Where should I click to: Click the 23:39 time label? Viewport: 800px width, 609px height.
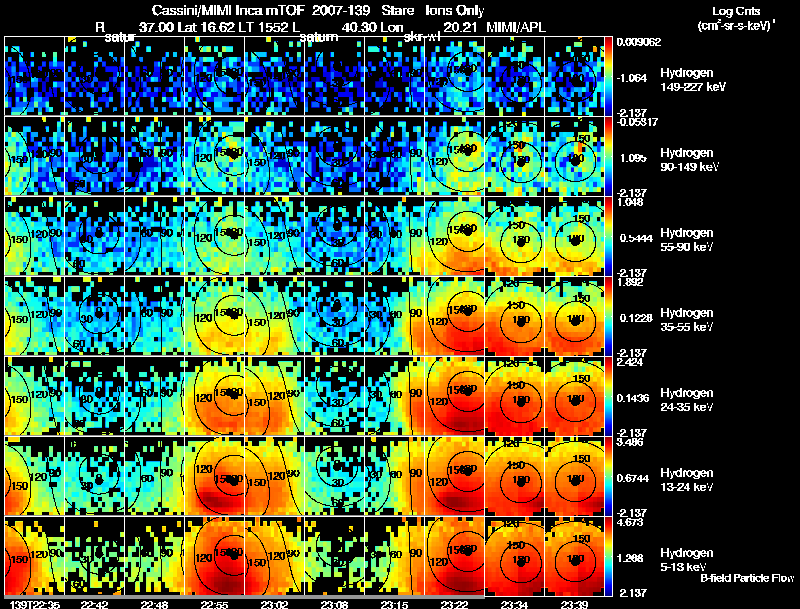(x=574, y=604)
